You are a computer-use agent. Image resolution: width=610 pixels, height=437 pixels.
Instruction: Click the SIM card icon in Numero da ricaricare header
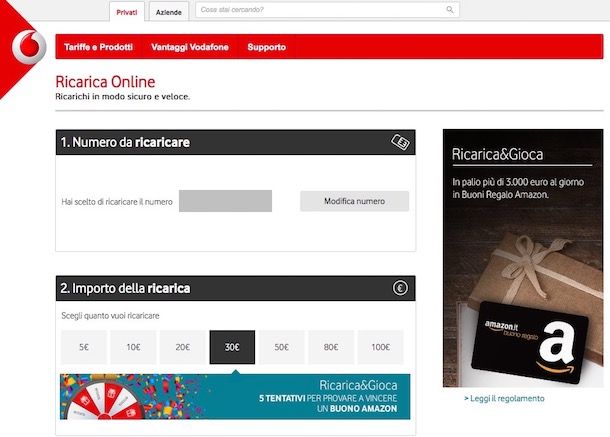tap(400, 142)
